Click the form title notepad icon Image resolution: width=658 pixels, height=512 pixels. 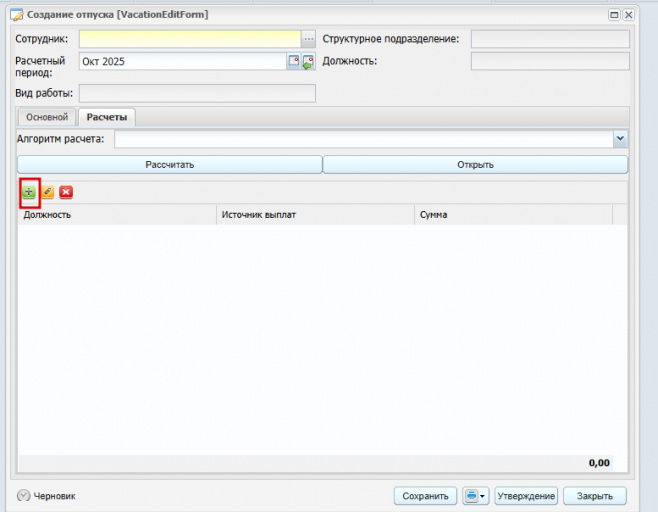(17, 15)
